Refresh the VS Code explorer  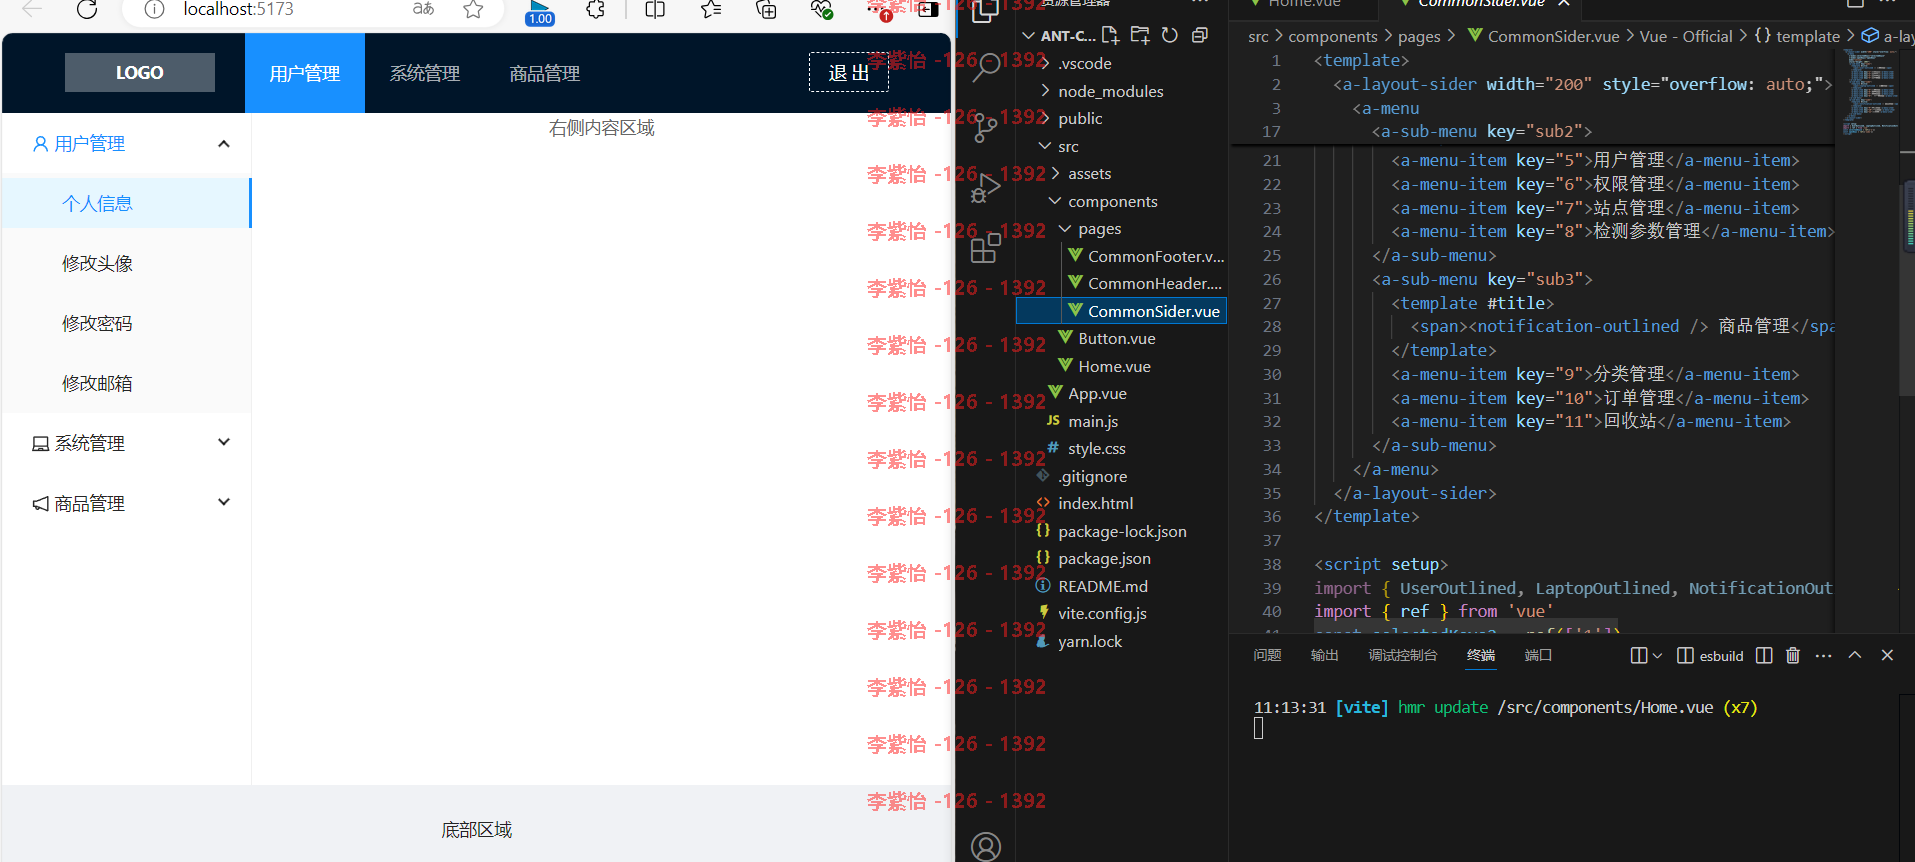tap(1170, 35)
